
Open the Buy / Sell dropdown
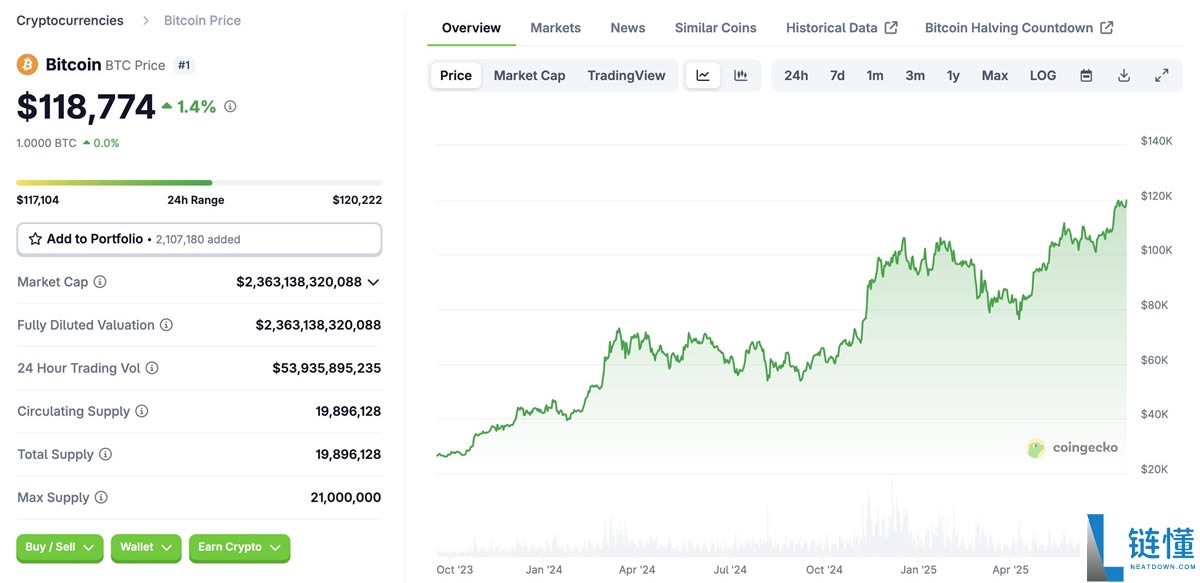click(x=59, y=547)
